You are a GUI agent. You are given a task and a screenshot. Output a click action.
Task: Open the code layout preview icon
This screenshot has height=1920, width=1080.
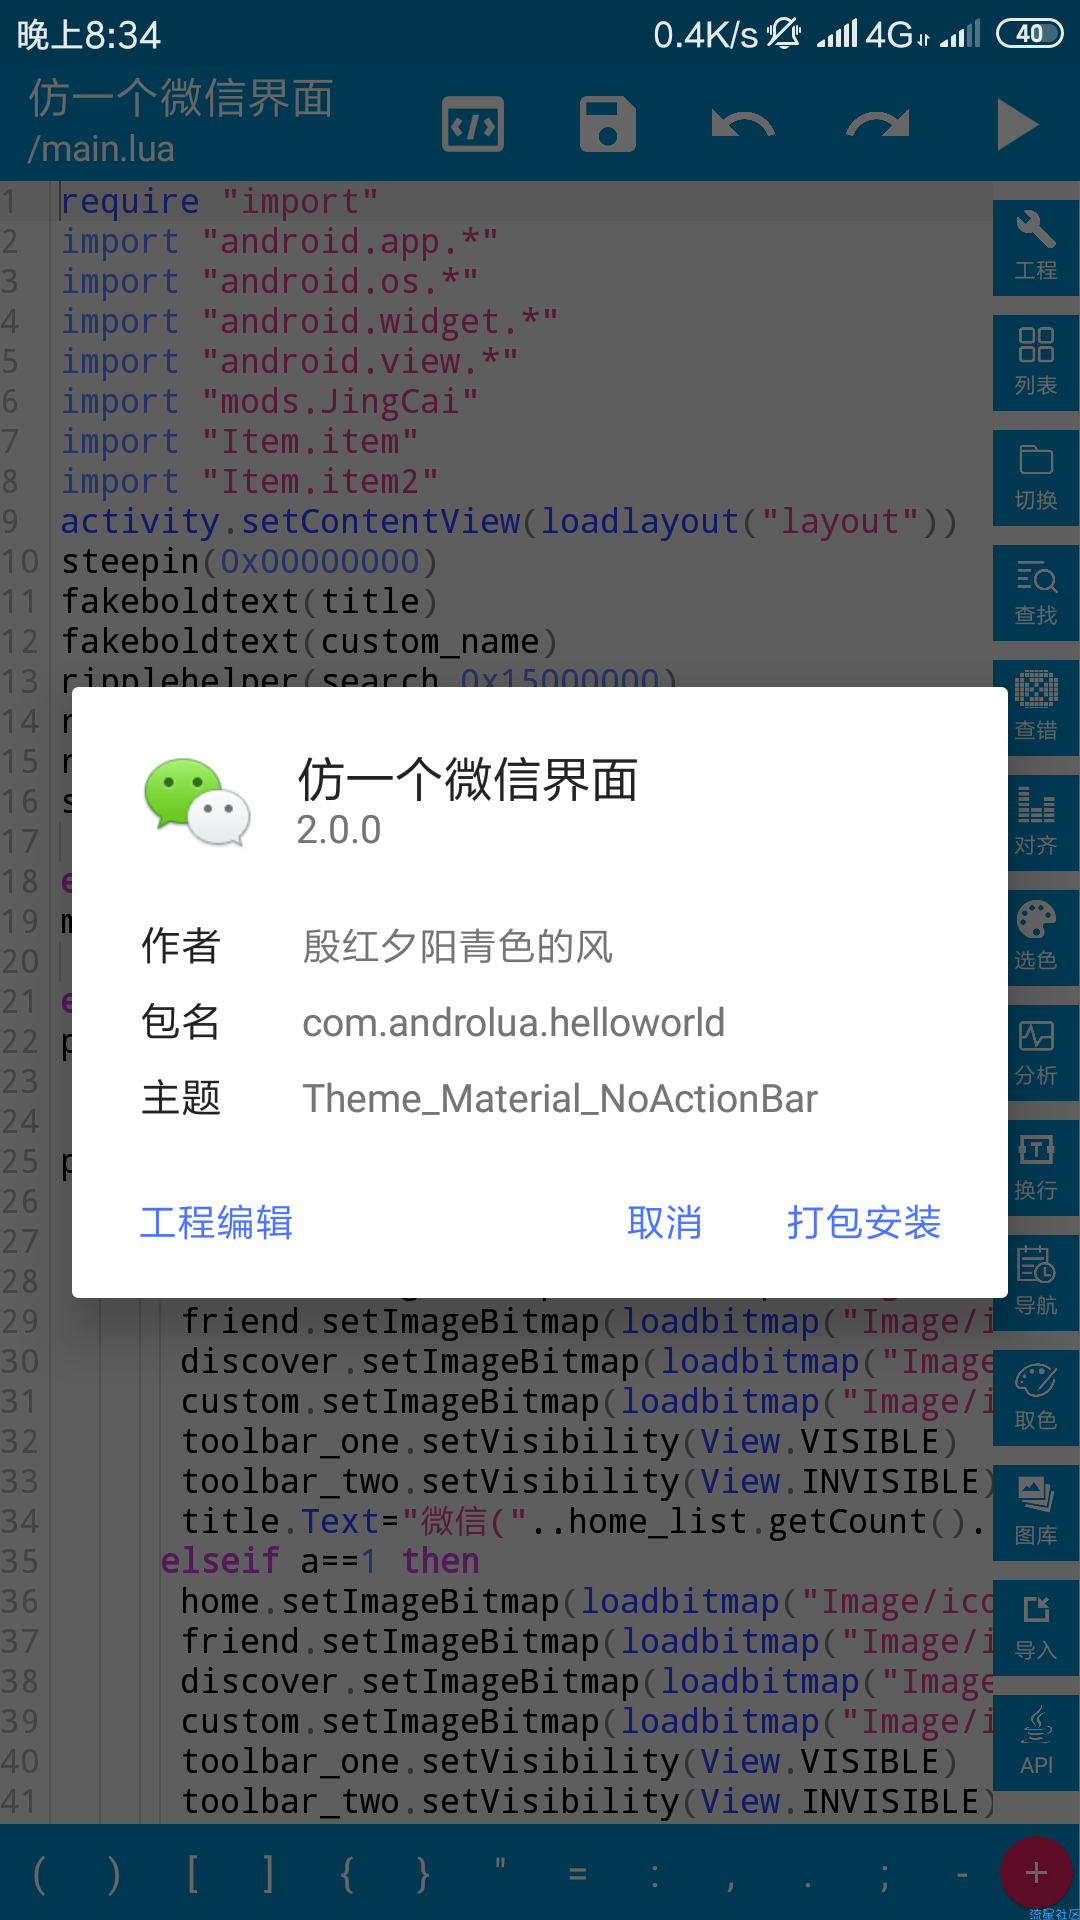[x=473, y=125]
